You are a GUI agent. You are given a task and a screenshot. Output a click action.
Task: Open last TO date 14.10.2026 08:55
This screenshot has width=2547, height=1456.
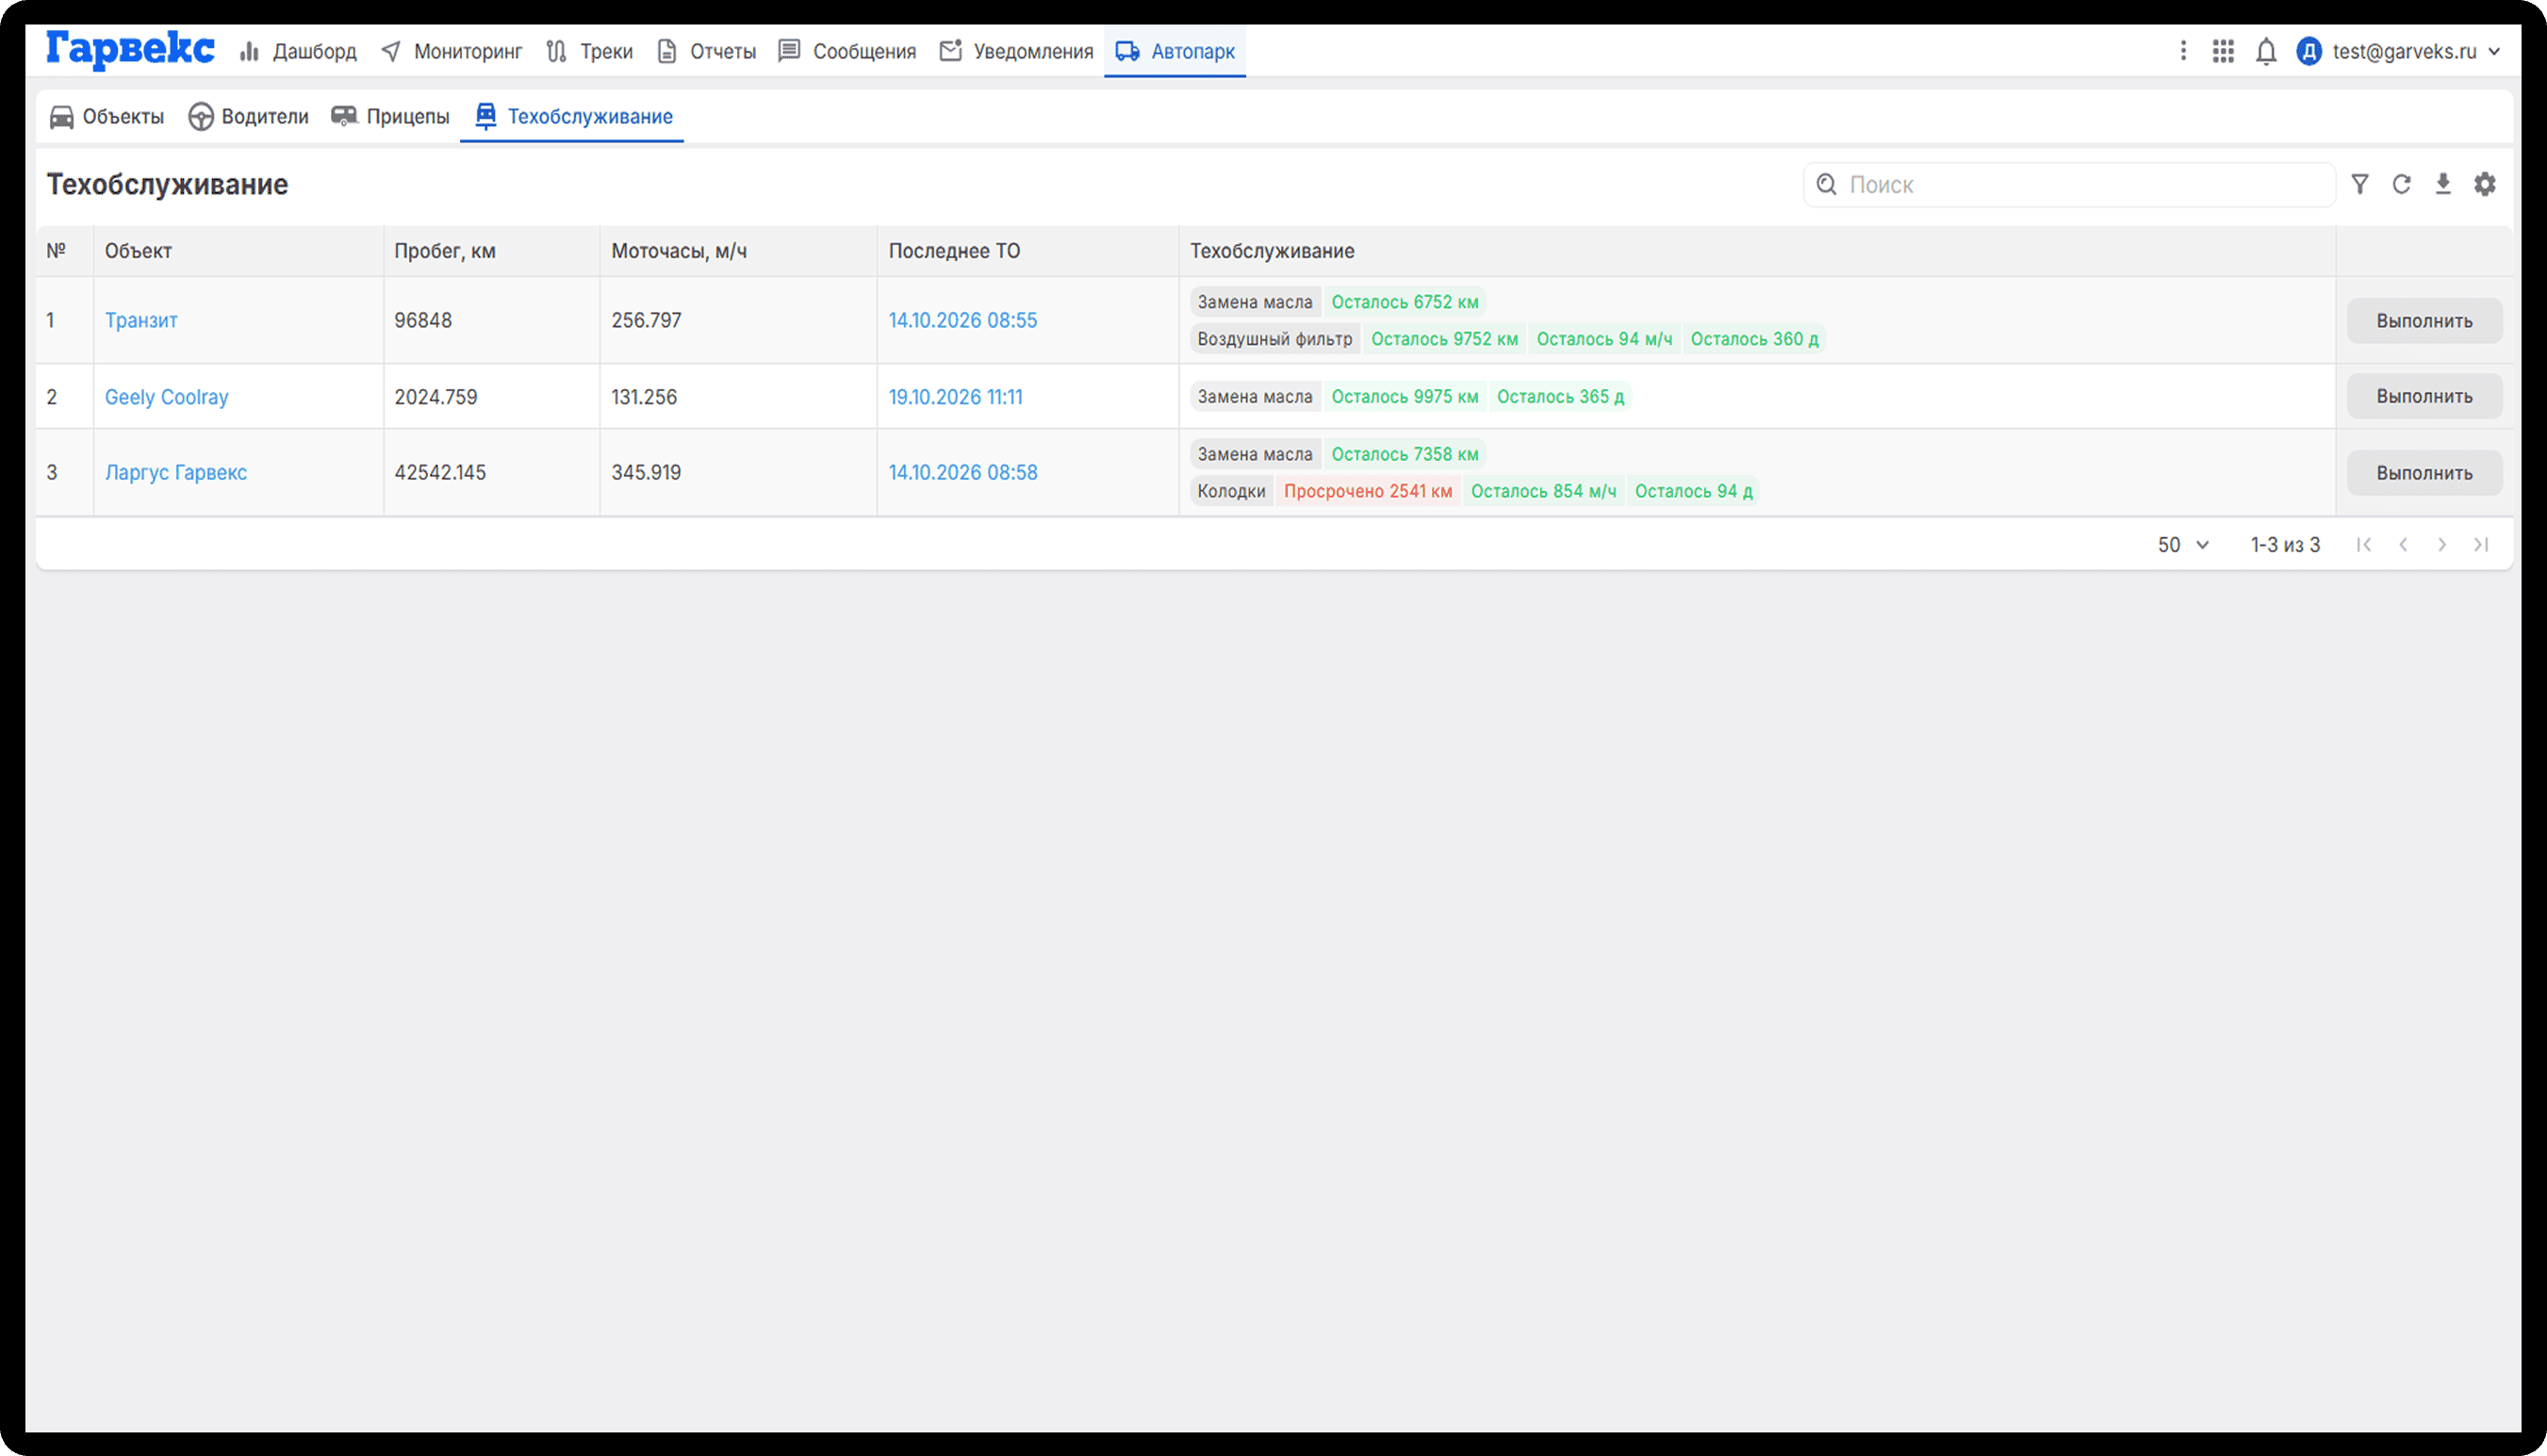click(x=963, y=320)
